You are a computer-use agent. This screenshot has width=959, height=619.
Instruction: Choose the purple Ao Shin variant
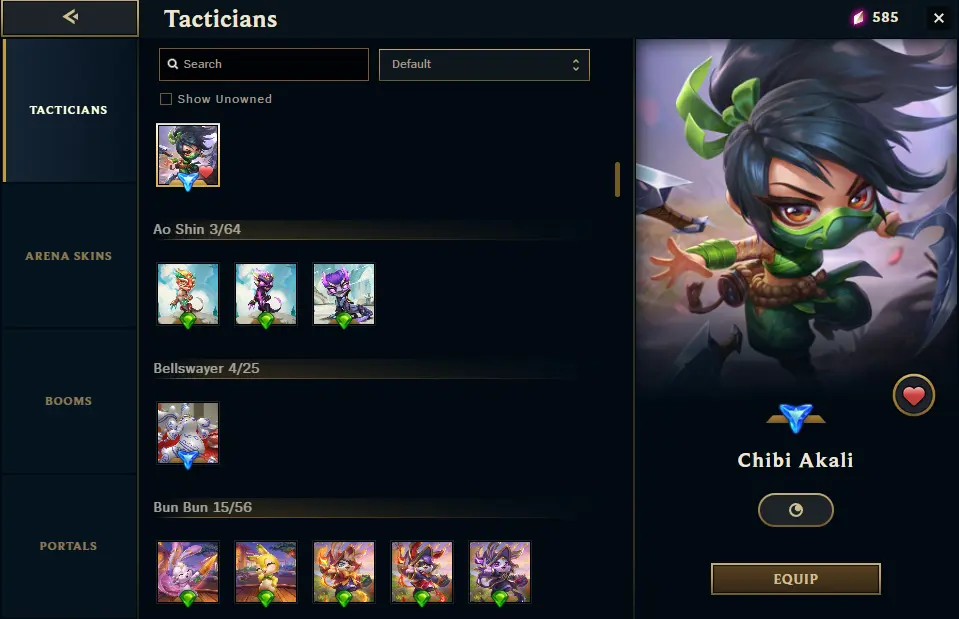[266, 294]
